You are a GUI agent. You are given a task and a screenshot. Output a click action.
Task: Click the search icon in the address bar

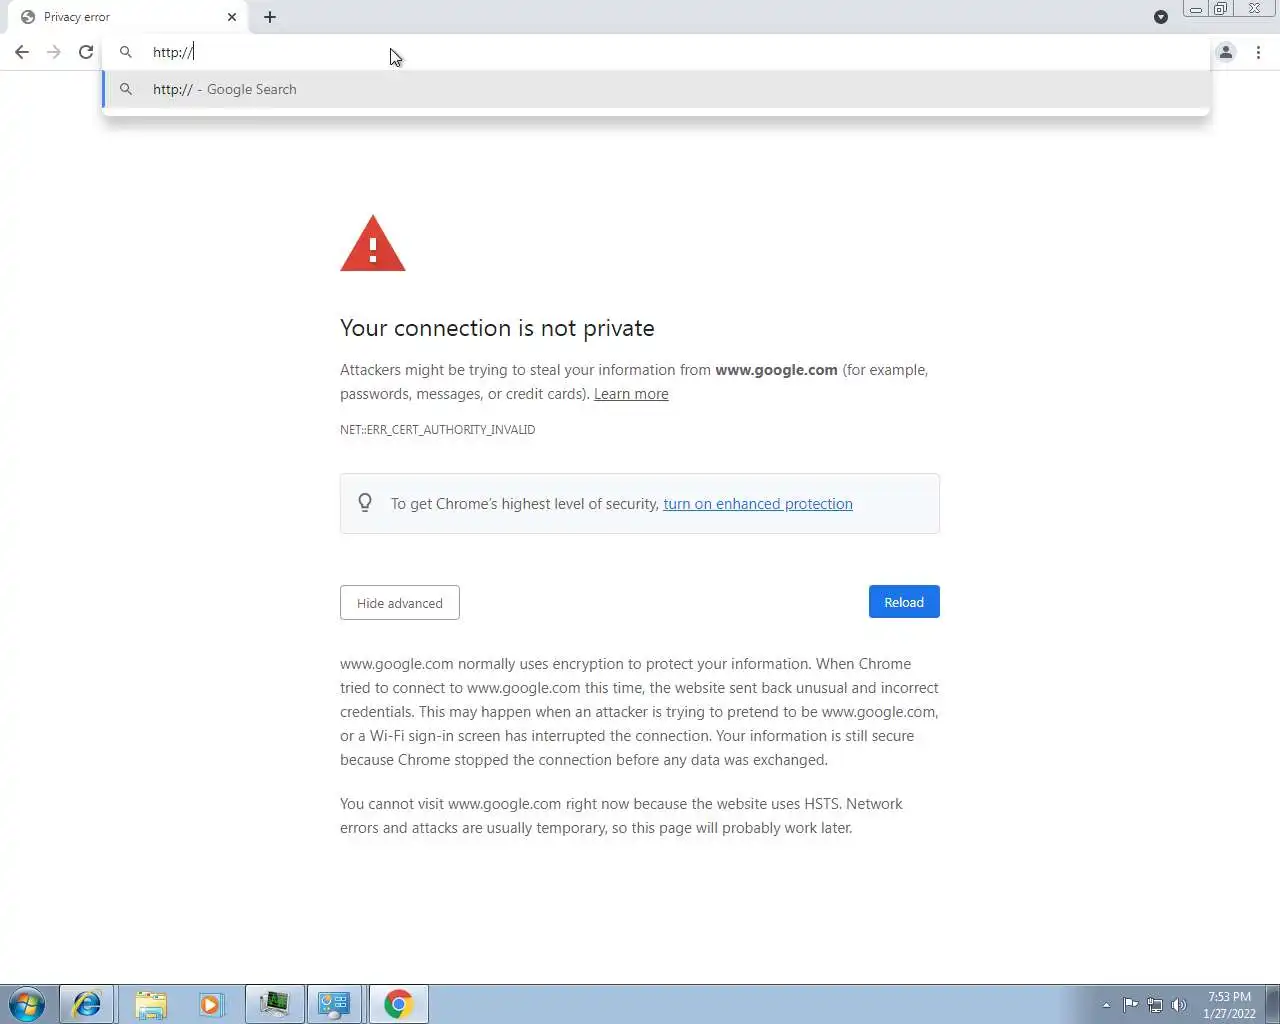coord(126,52)
